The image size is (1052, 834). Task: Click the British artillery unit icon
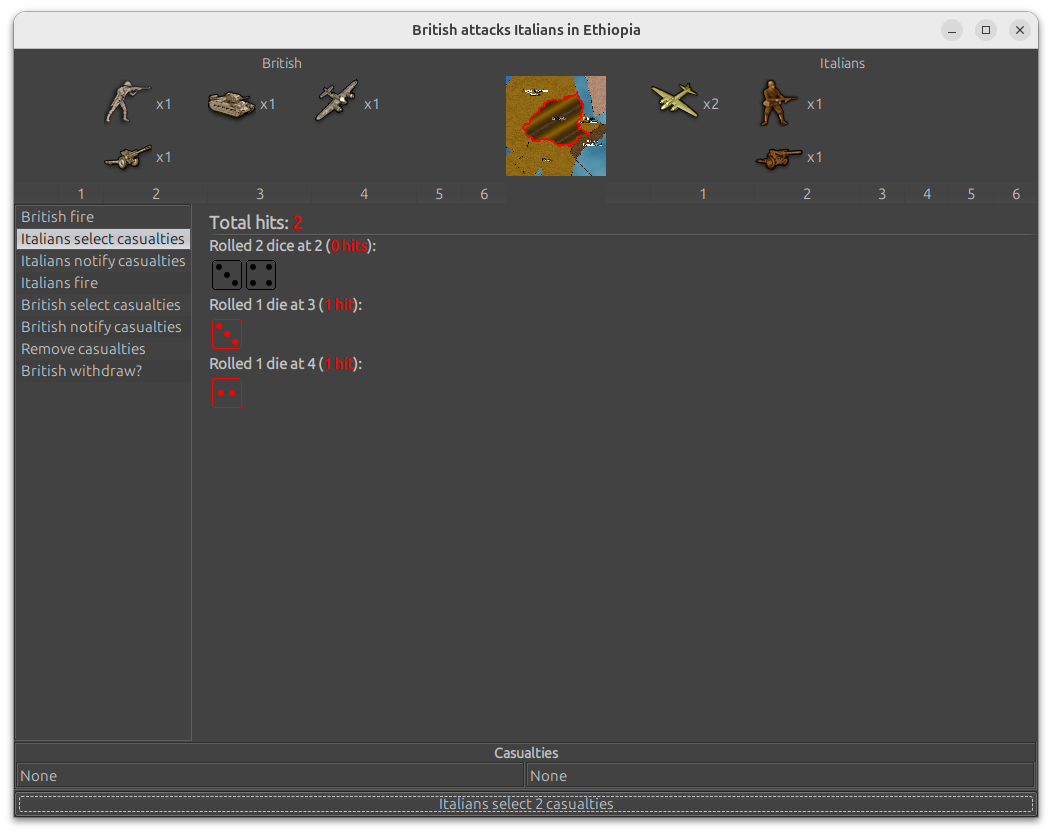[127, 157]
